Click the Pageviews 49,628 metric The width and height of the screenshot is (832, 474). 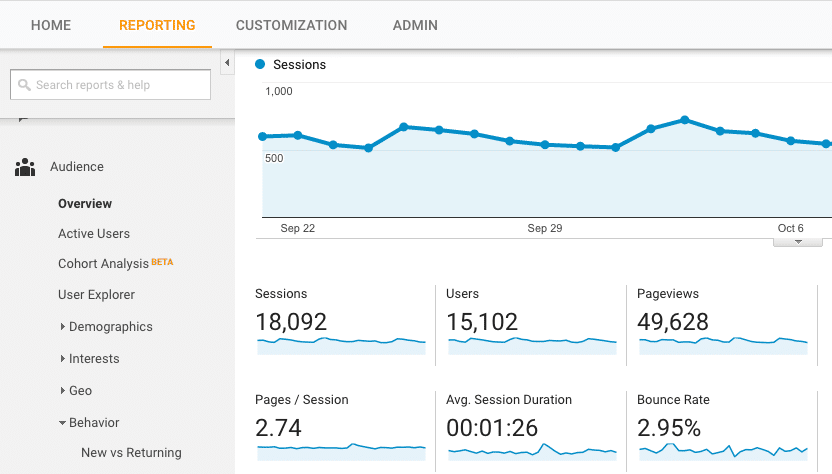click(673, 322)
